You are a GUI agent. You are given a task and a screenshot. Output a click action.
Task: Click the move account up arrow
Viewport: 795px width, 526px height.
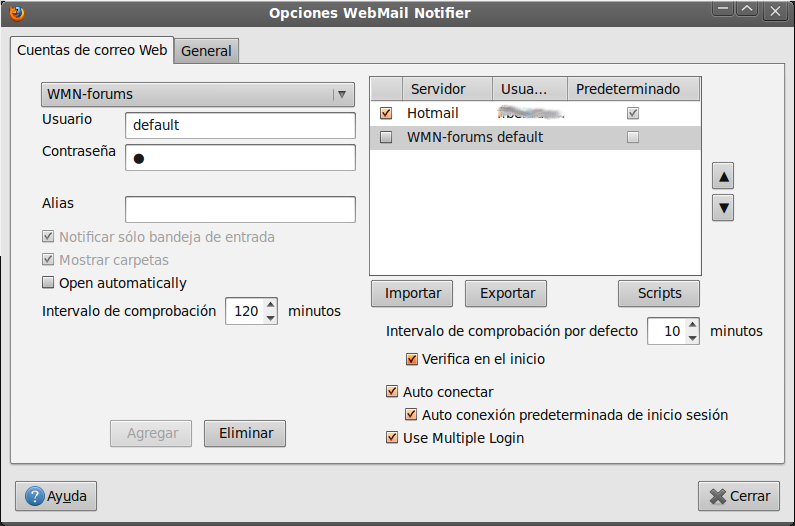(x=723, y=177)
